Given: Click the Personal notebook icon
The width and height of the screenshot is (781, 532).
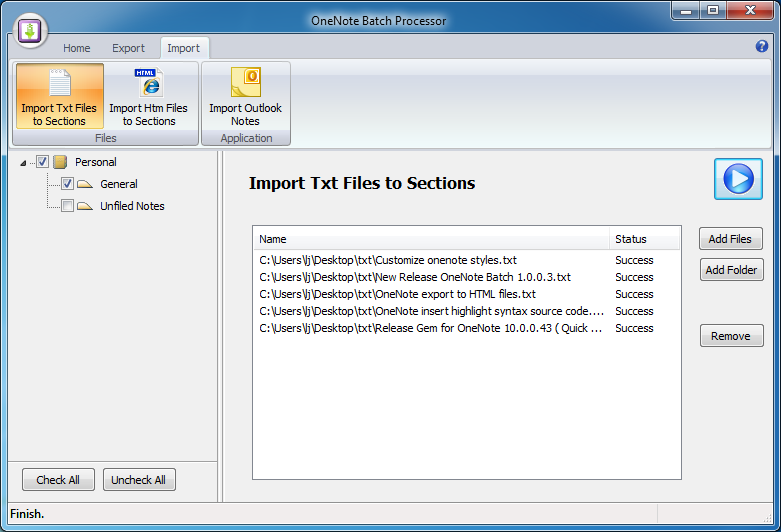Looking at the screenshot, I should coord(60,162).
